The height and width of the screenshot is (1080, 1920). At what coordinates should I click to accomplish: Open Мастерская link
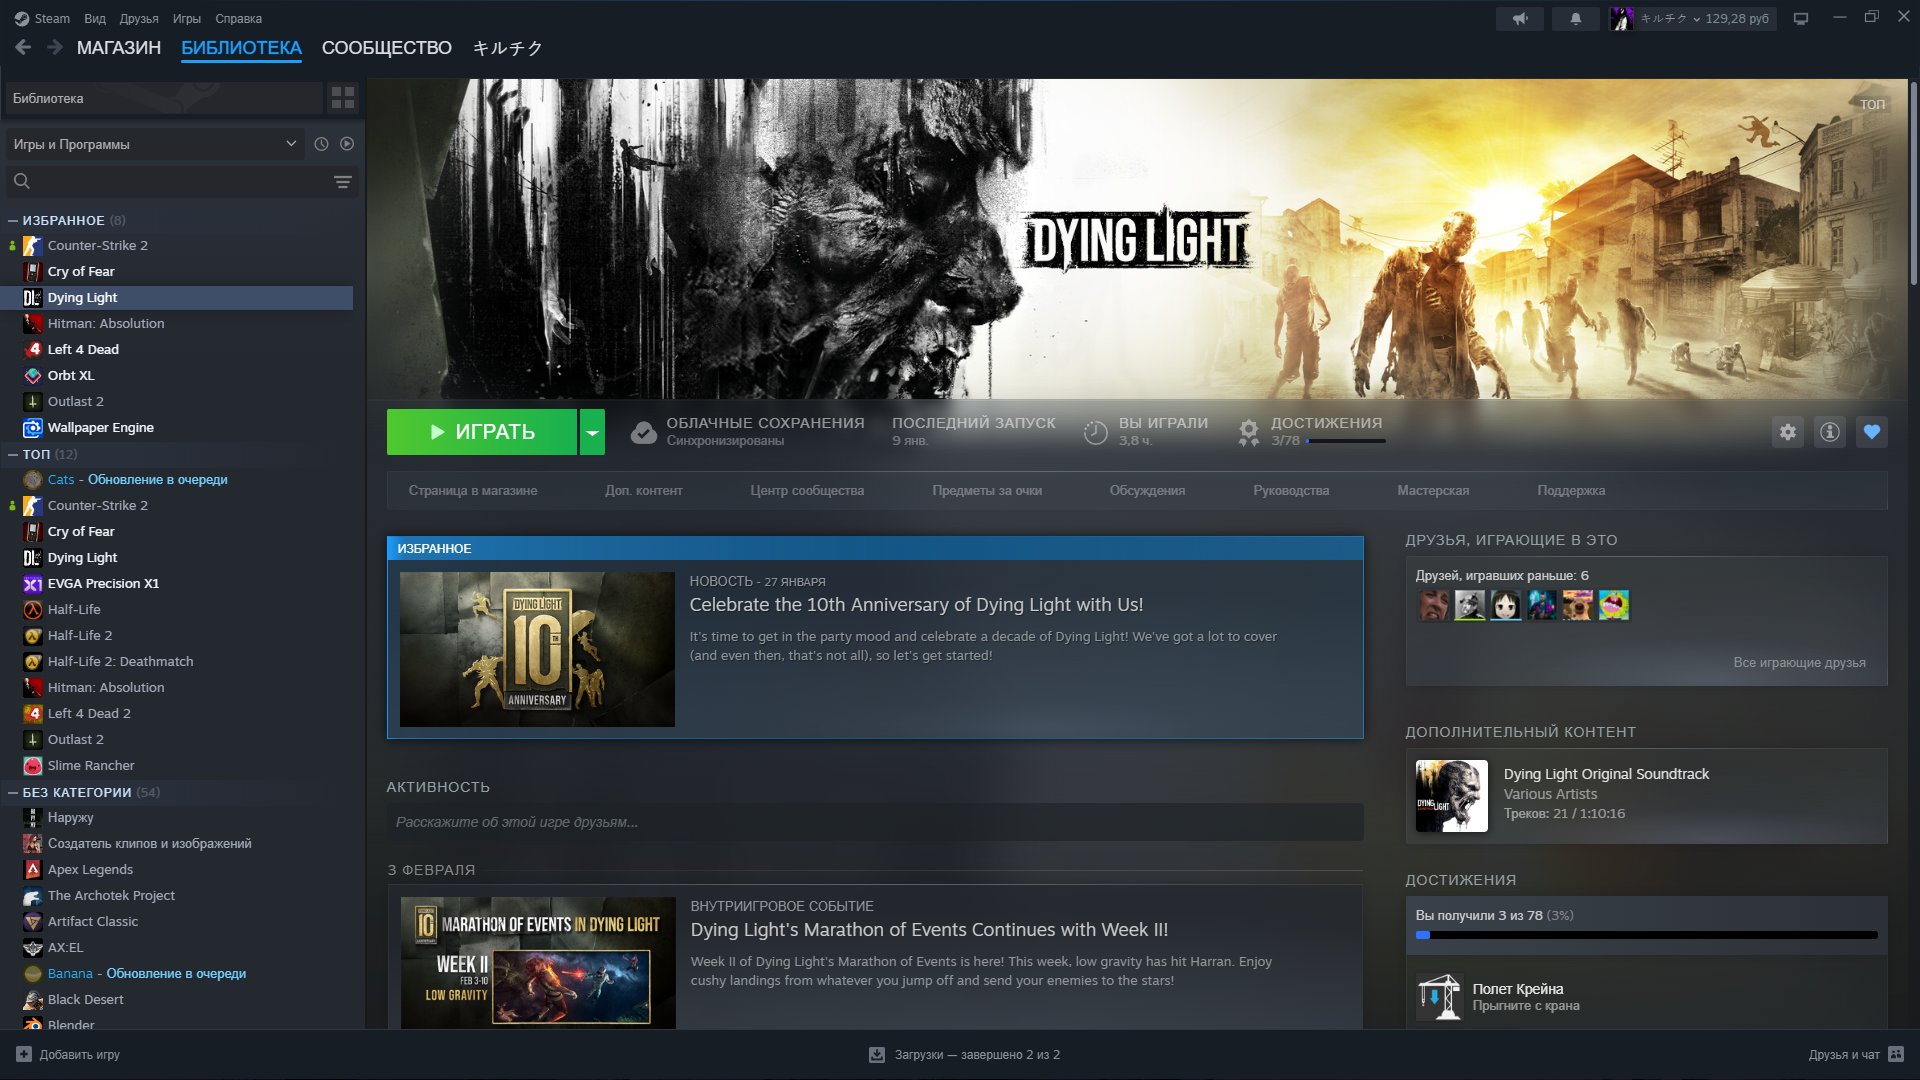[x=1433, y=490]
